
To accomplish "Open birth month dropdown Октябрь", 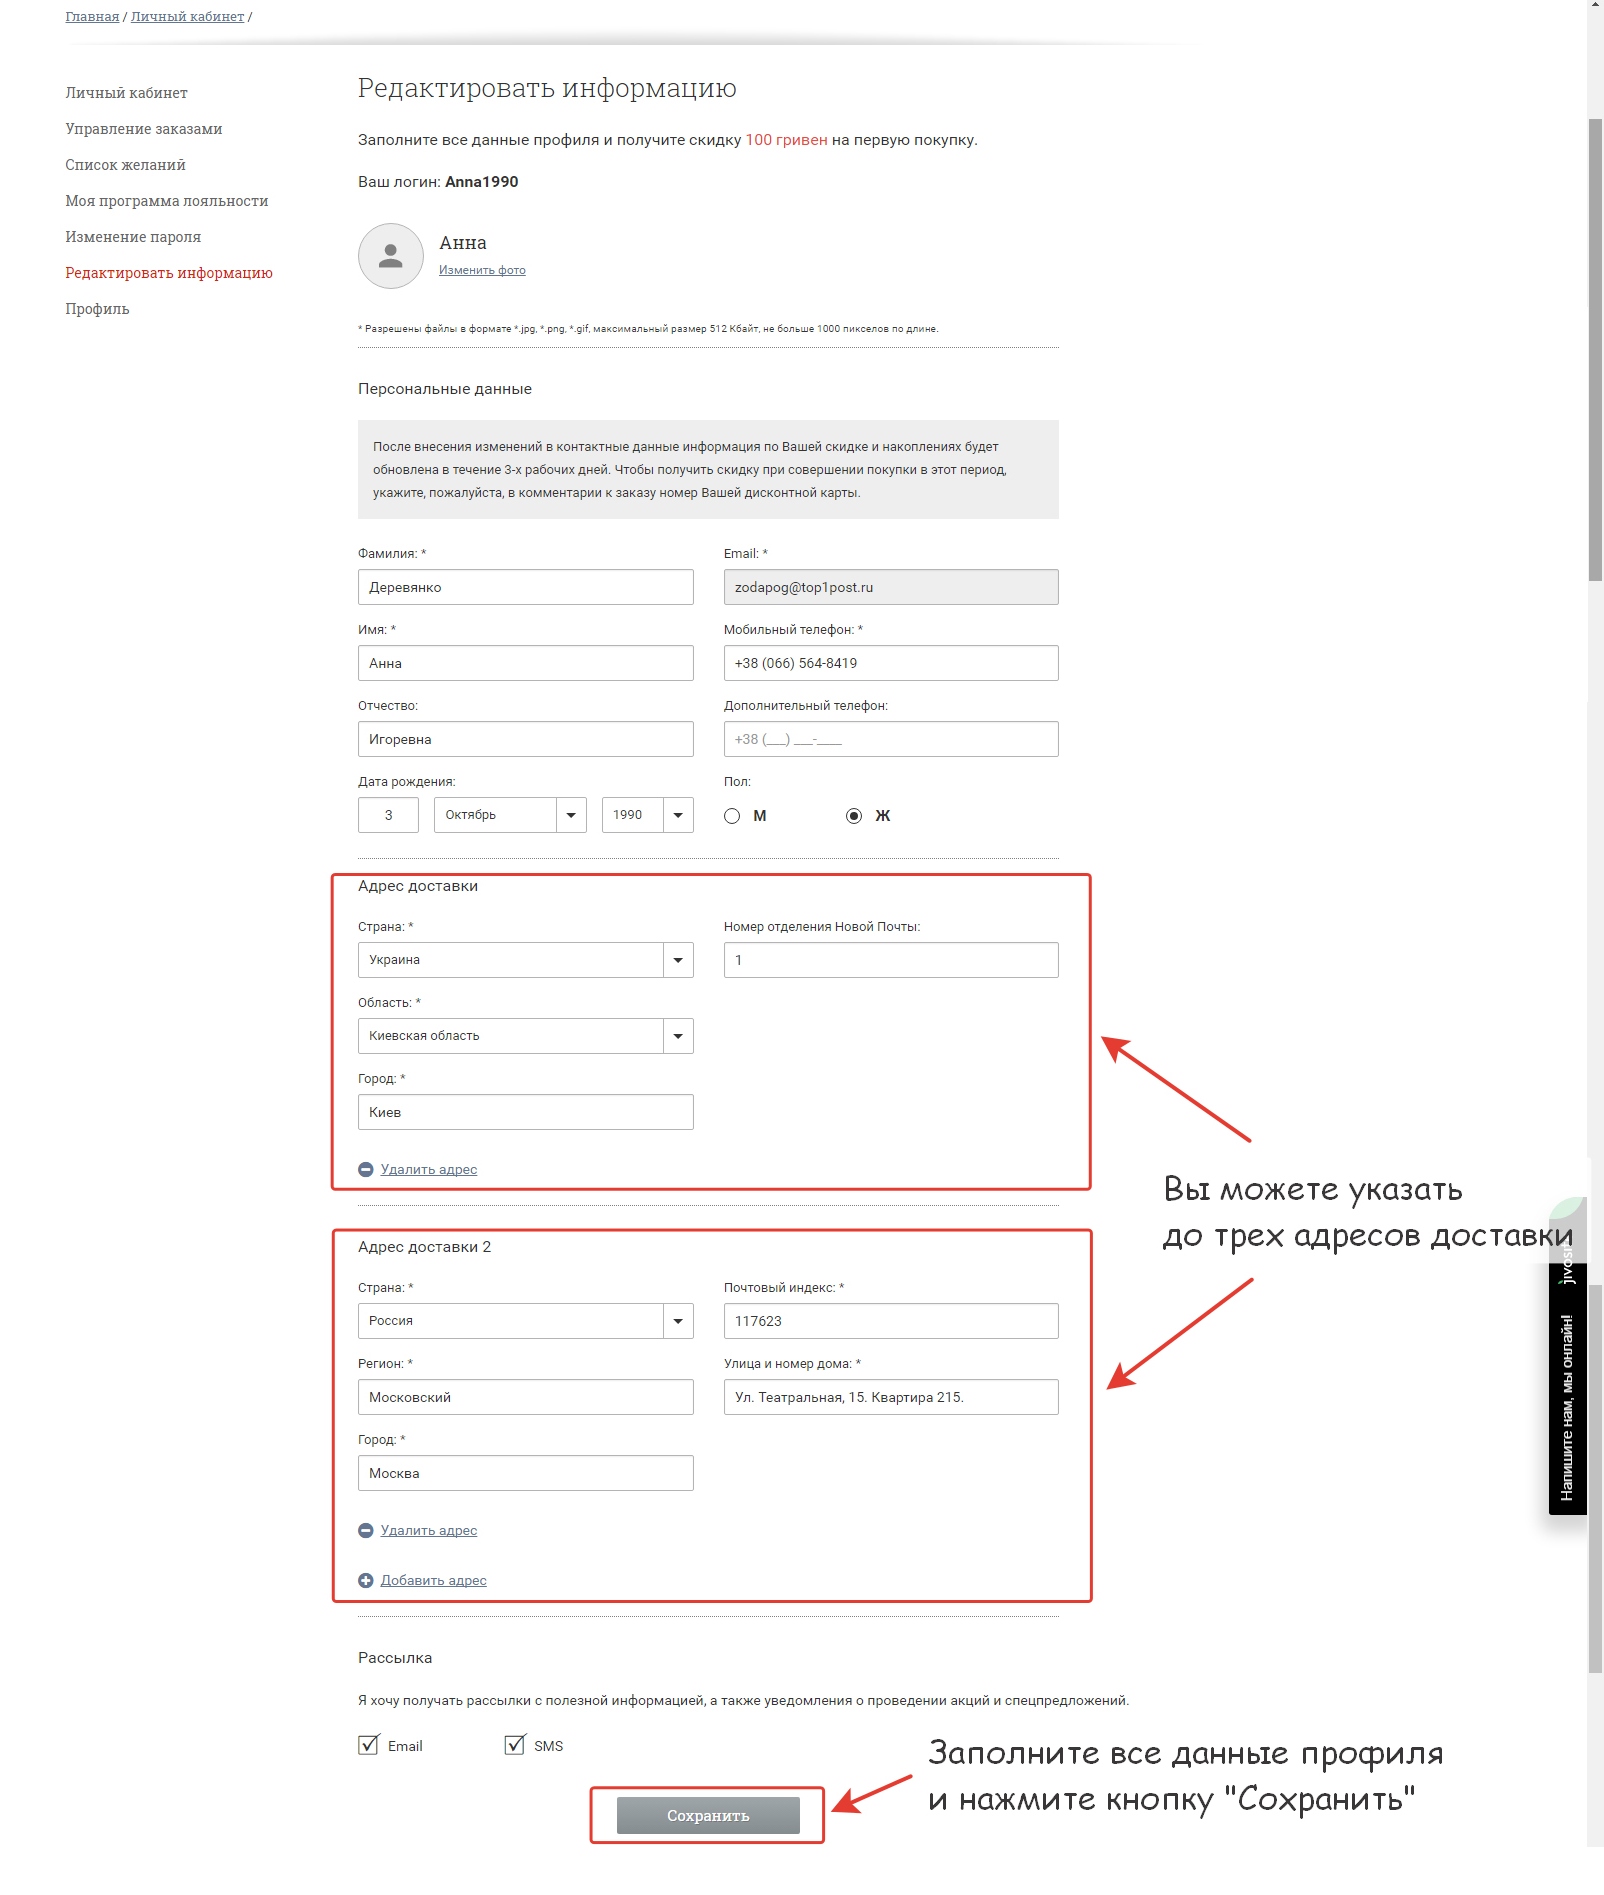I will click(x=510, y=815).
